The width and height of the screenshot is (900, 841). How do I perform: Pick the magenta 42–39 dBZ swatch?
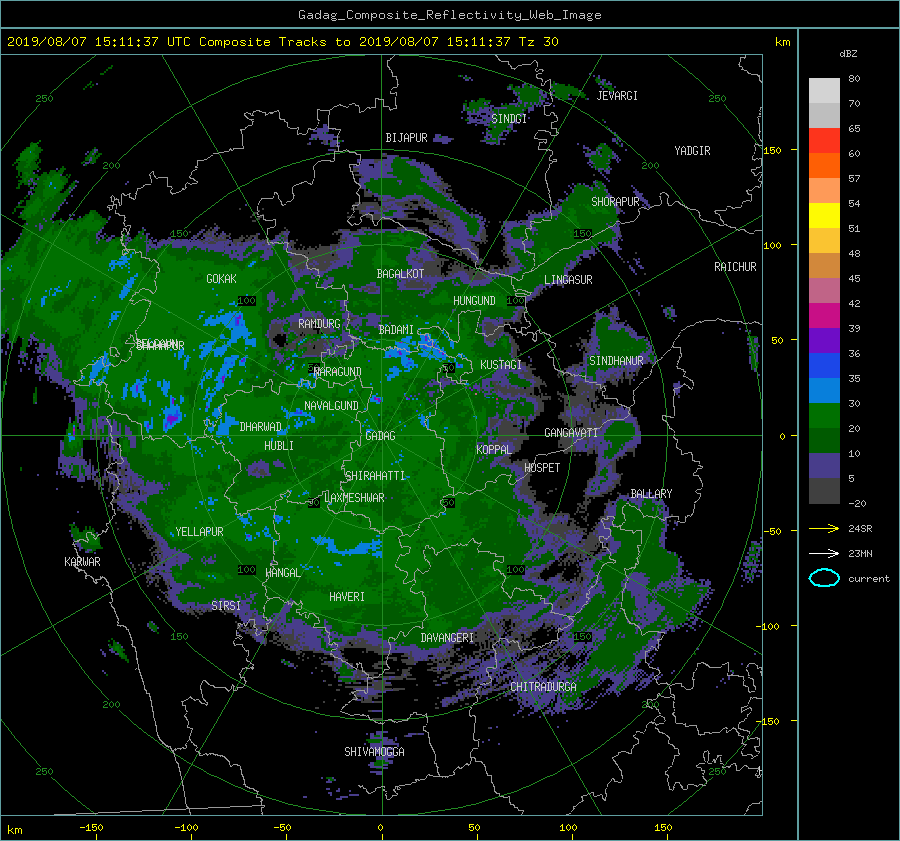pos(824,316)
